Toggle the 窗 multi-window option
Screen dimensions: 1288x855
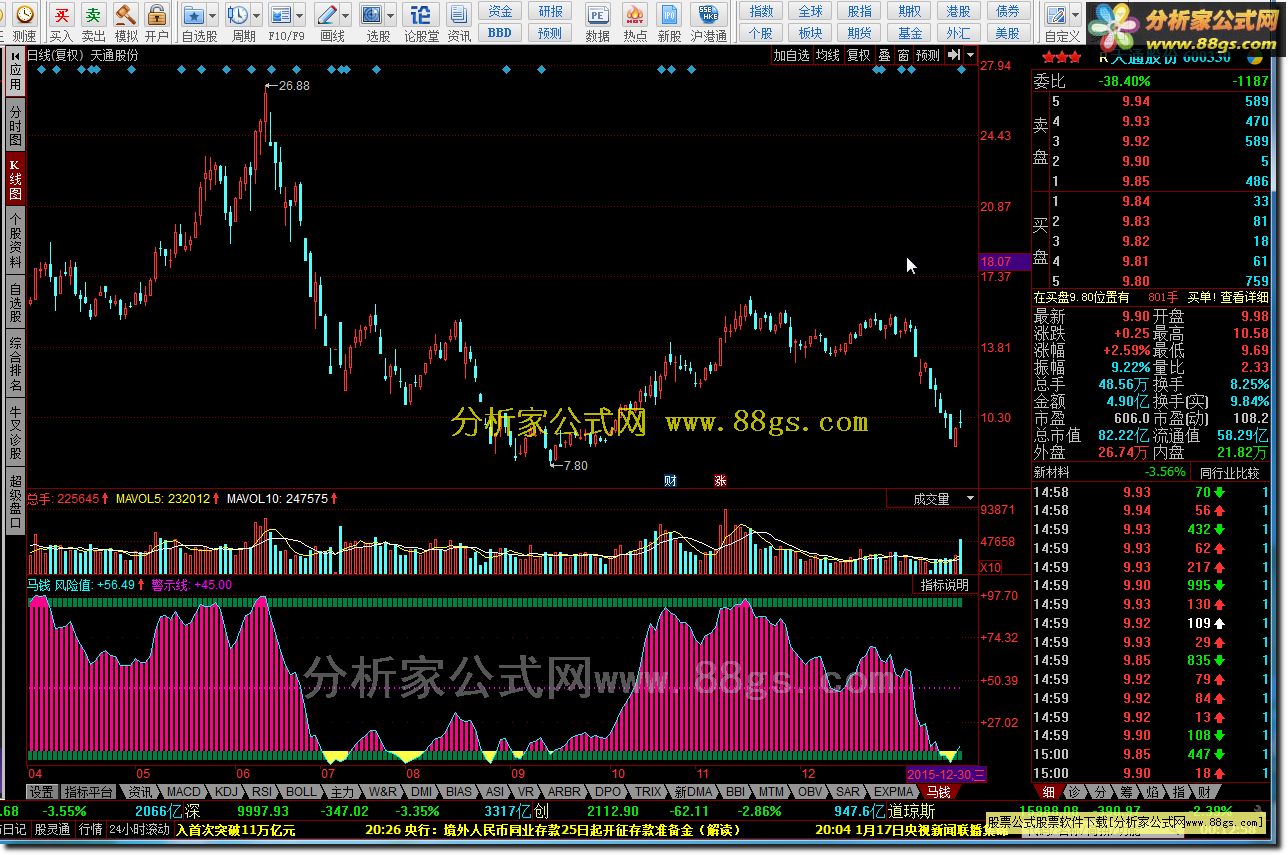click(903, 55)
